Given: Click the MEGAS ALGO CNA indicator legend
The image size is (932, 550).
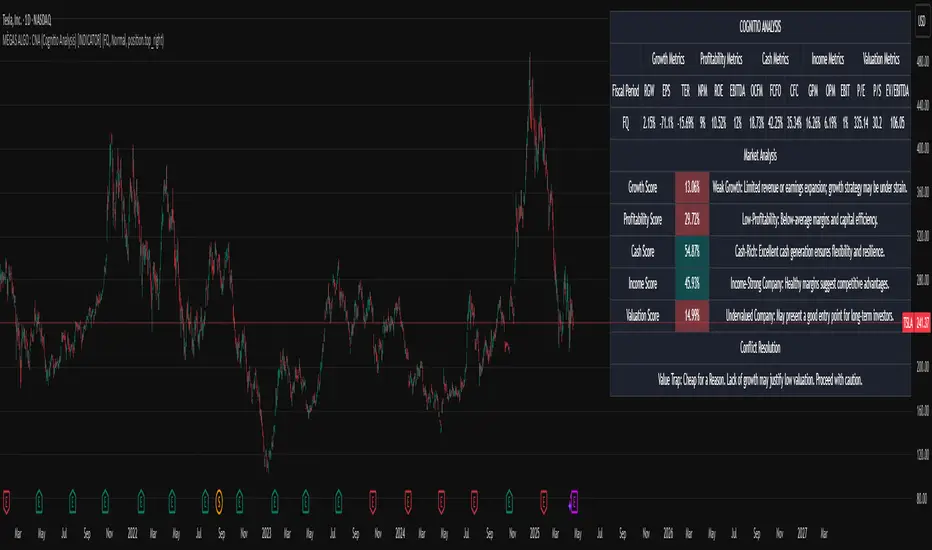Looking at the screenshot, I should click(x=83, y=40).
